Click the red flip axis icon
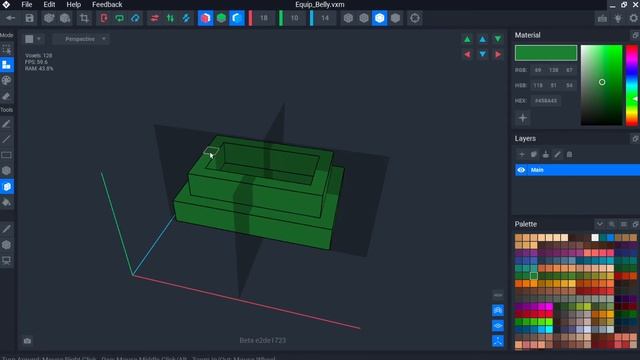 click(x=104, y=18)
